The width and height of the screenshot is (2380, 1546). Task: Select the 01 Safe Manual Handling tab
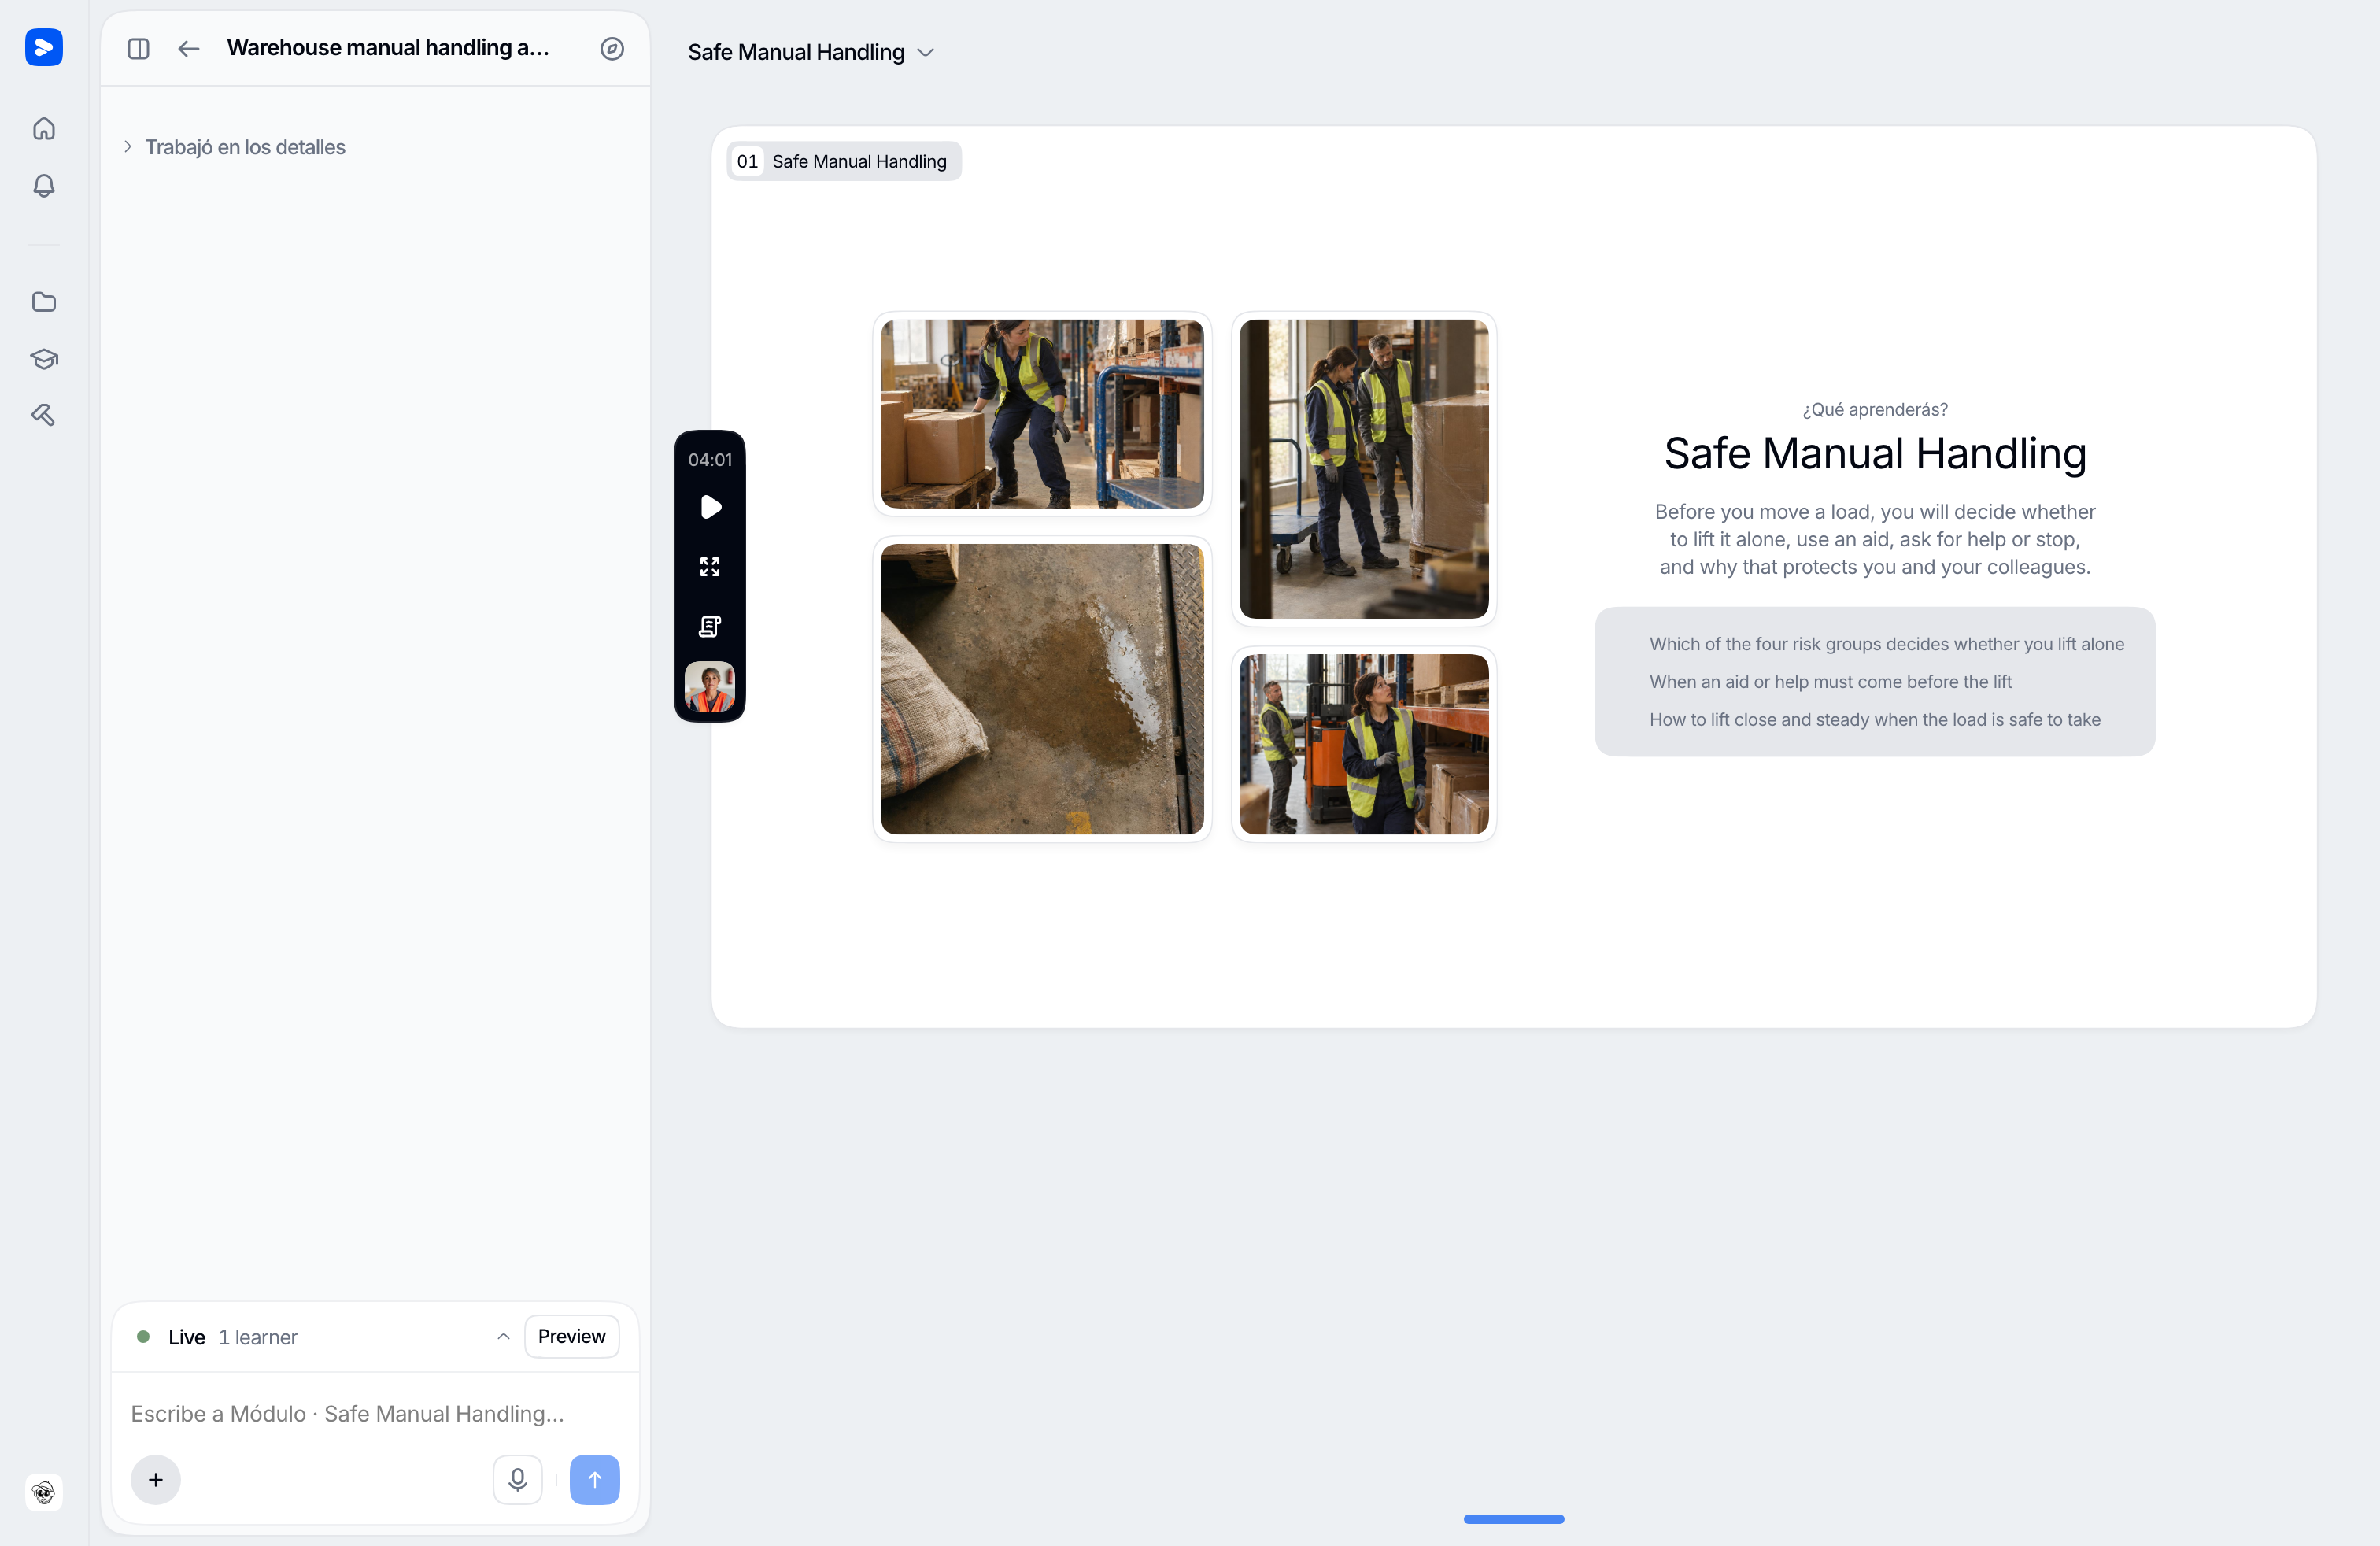844,161
